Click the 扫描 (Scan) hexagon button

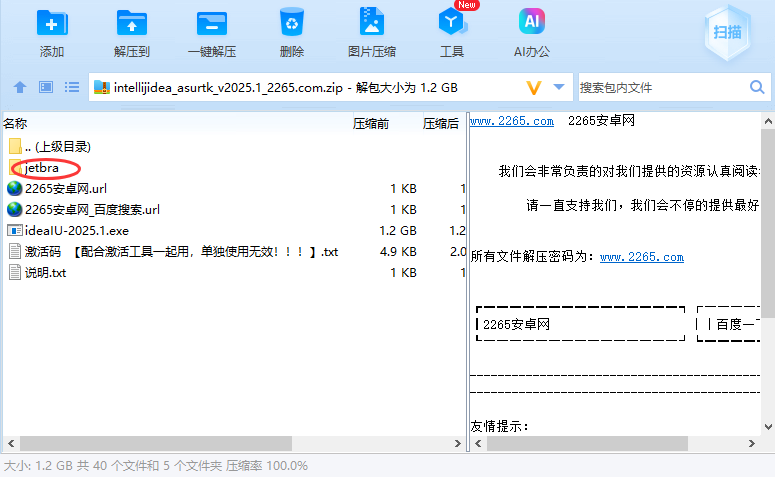727,33
